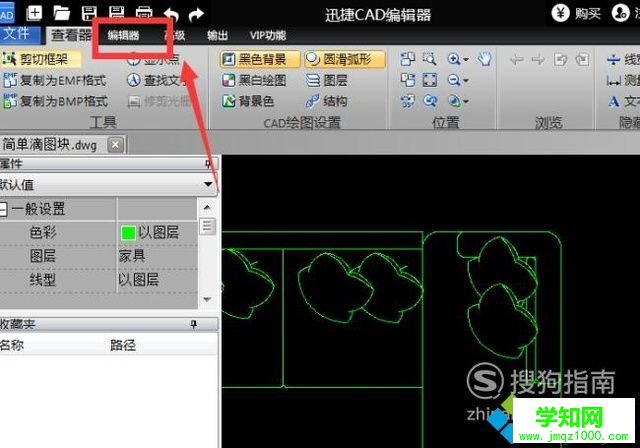Click the 查找文字 tool
This screenshot has height=448, width=640.
(x=158, y=80)
